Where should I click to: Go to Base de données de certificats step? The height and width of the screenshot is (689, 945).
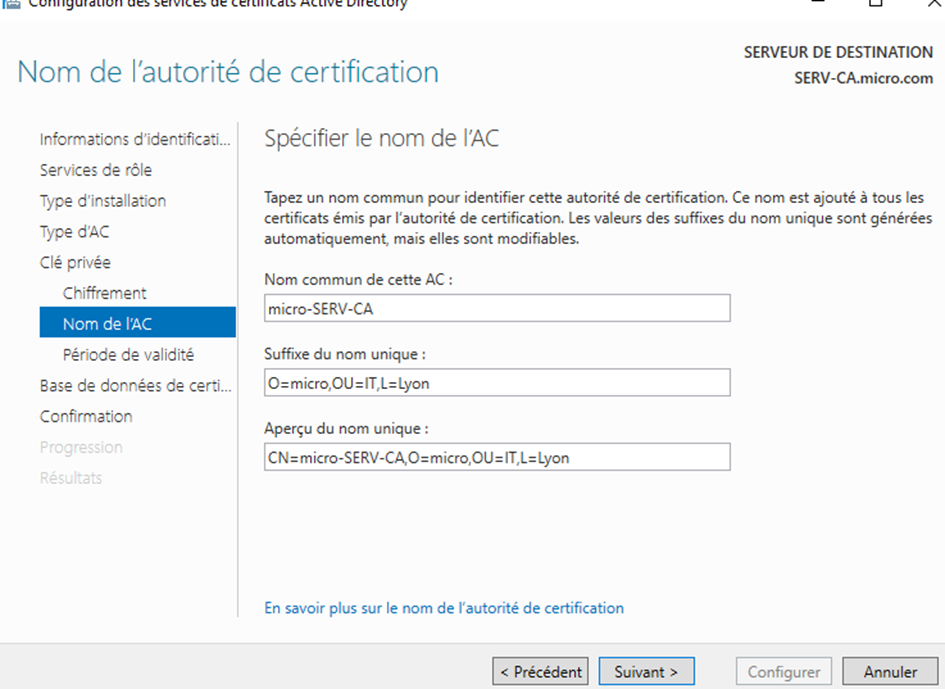click(136, 385)
